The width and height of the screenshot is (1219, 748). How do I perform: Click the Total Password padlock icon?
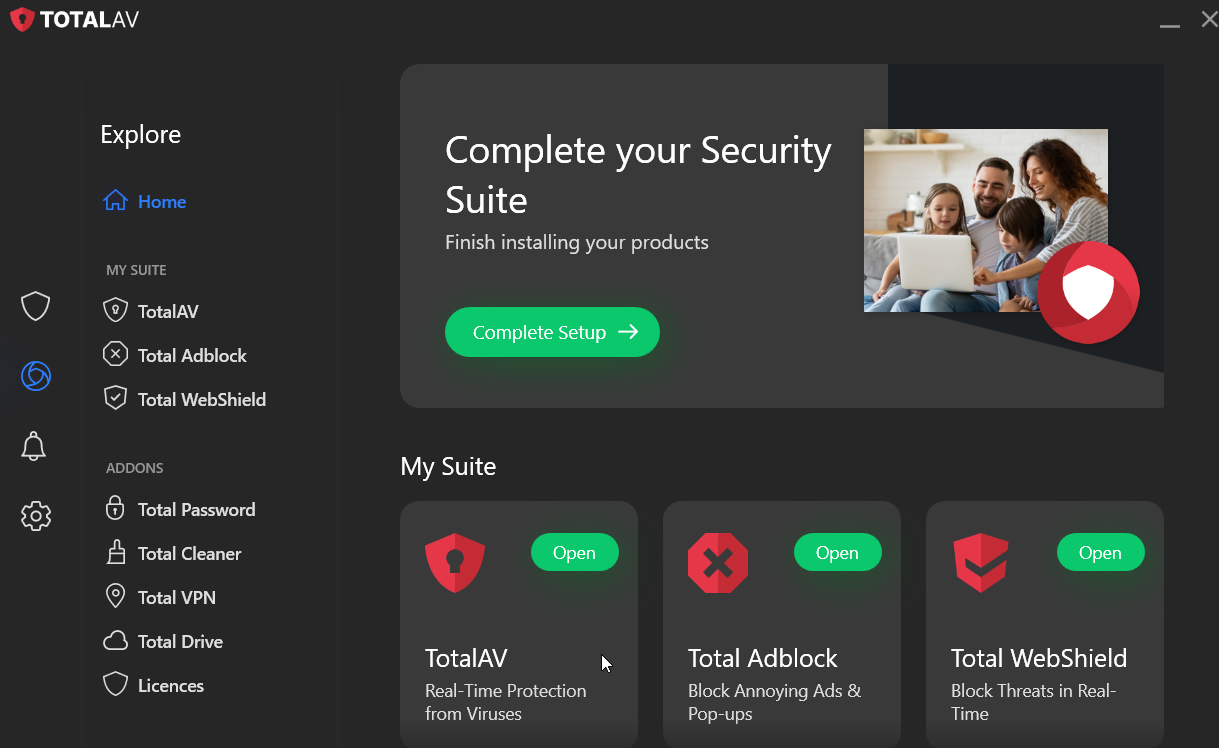(x=115, y=508)
